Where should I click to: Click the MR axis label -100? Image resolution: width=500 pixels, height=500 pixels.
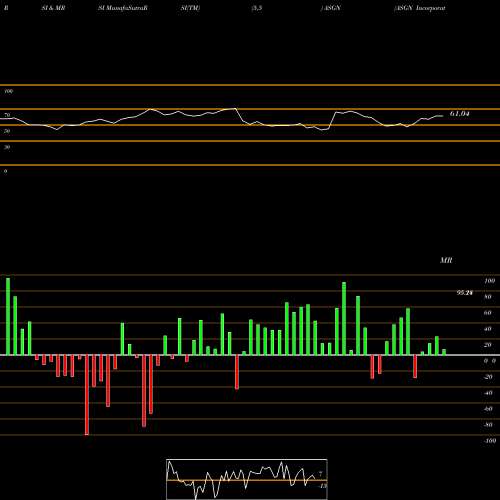pyautogui.click(x=490, y=441)
